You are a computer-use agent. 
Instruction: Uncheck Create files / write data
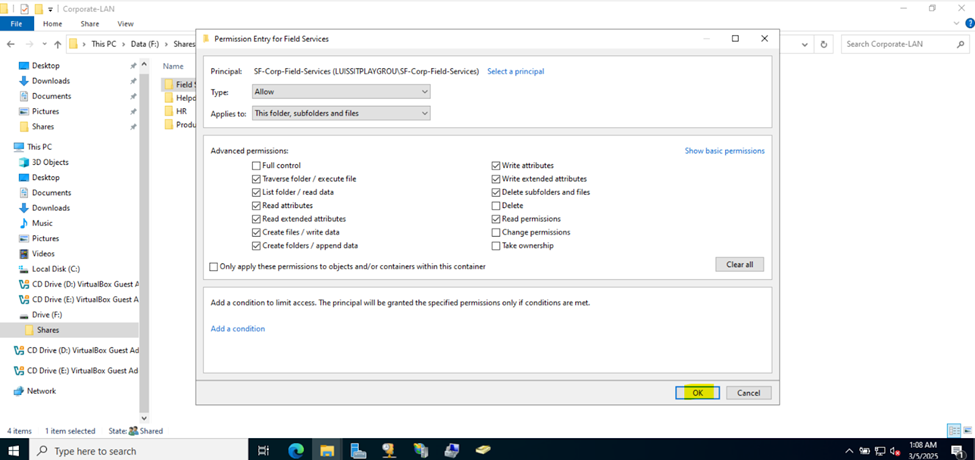(x=256, y=232)
